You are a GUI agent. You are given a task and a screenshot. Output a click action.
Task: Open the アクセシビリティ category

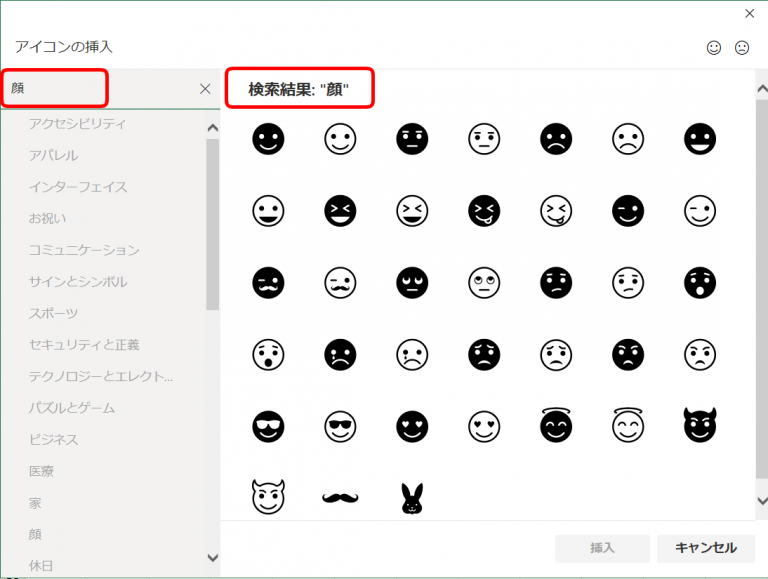click(77, 124)
